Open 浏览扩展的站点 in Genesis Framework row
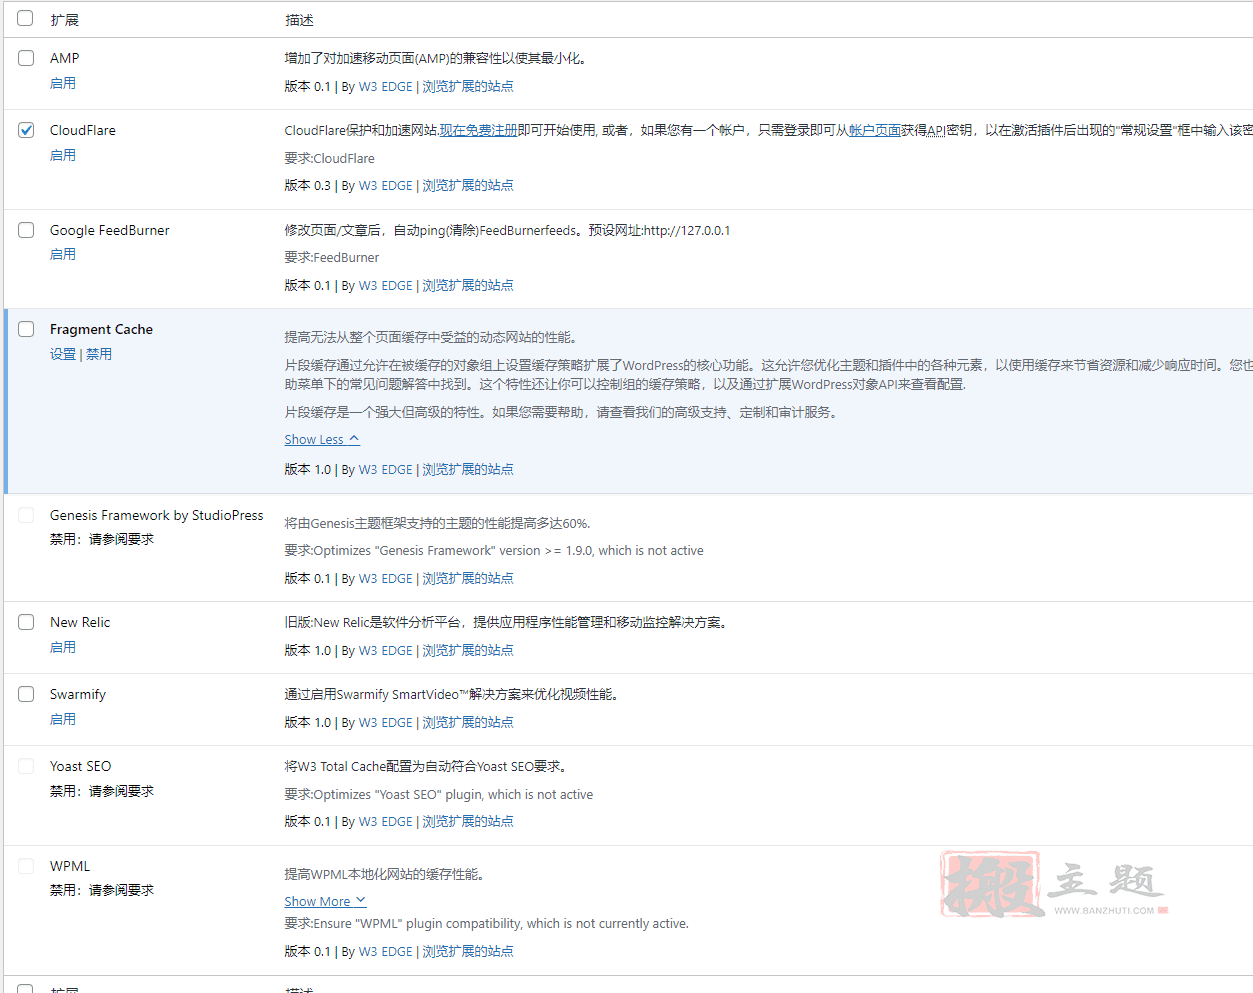Viewport: 1253px width, 993px height. (x=468, y=578)
